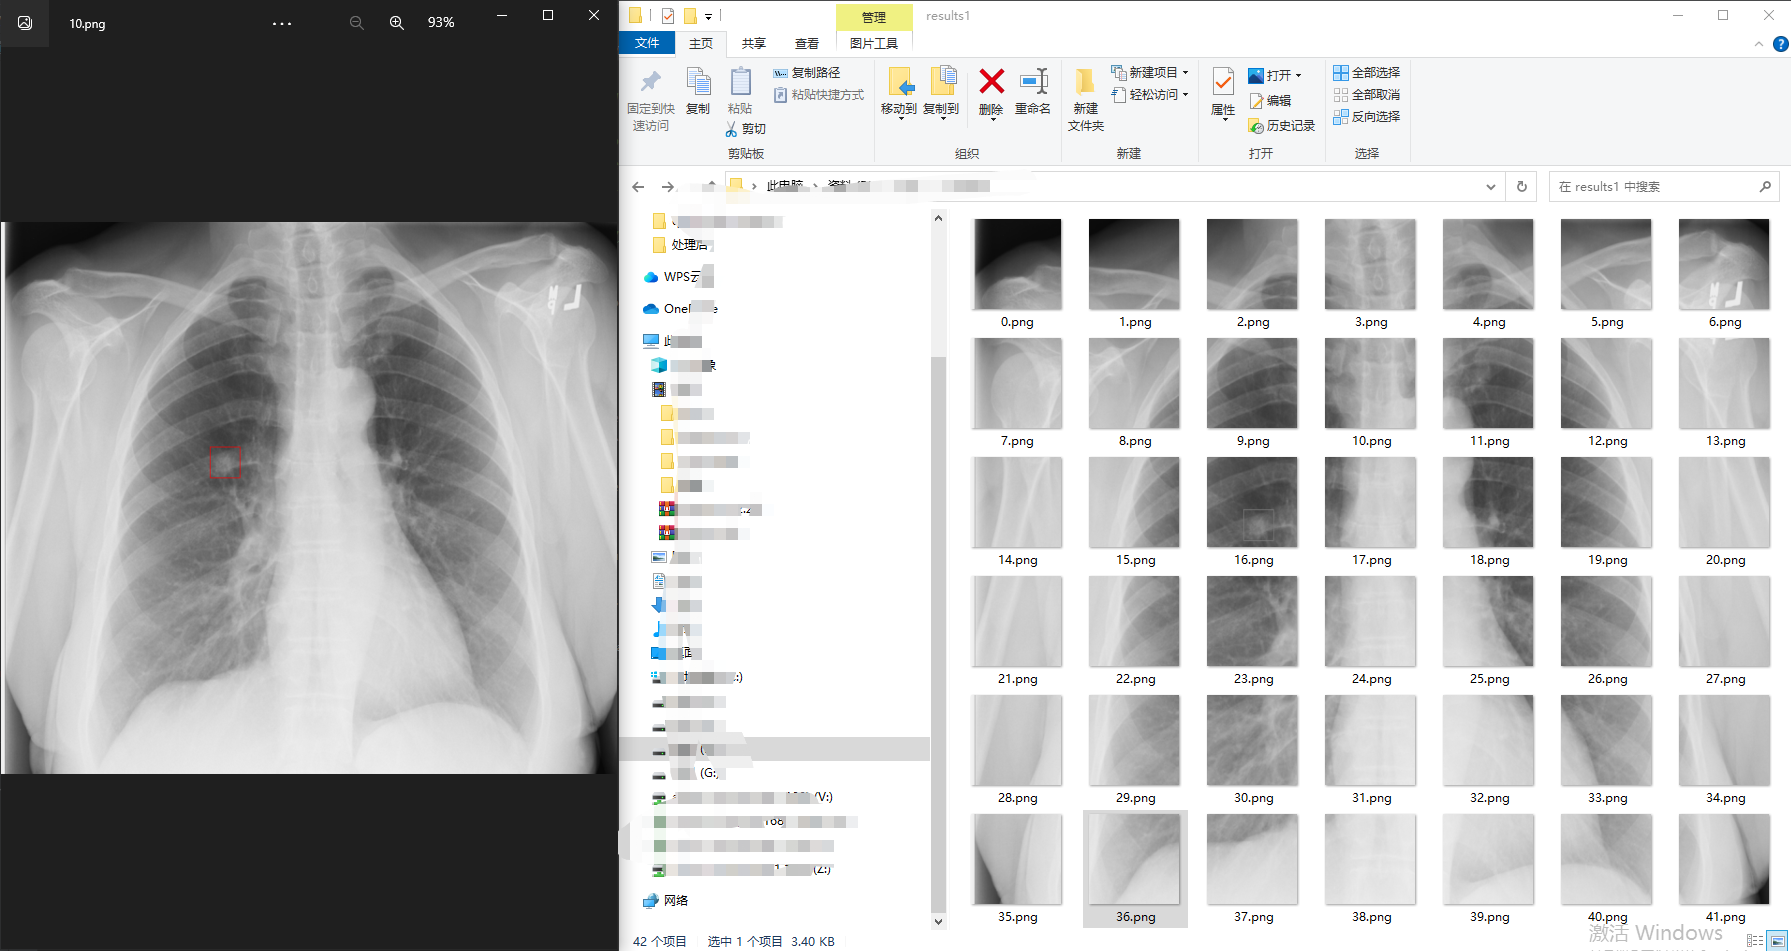Viewport: 1791px width, 951px height.
Task: Click the Pin to Quick Access icon
Action: pyautogui.click(x=651, y=82)
